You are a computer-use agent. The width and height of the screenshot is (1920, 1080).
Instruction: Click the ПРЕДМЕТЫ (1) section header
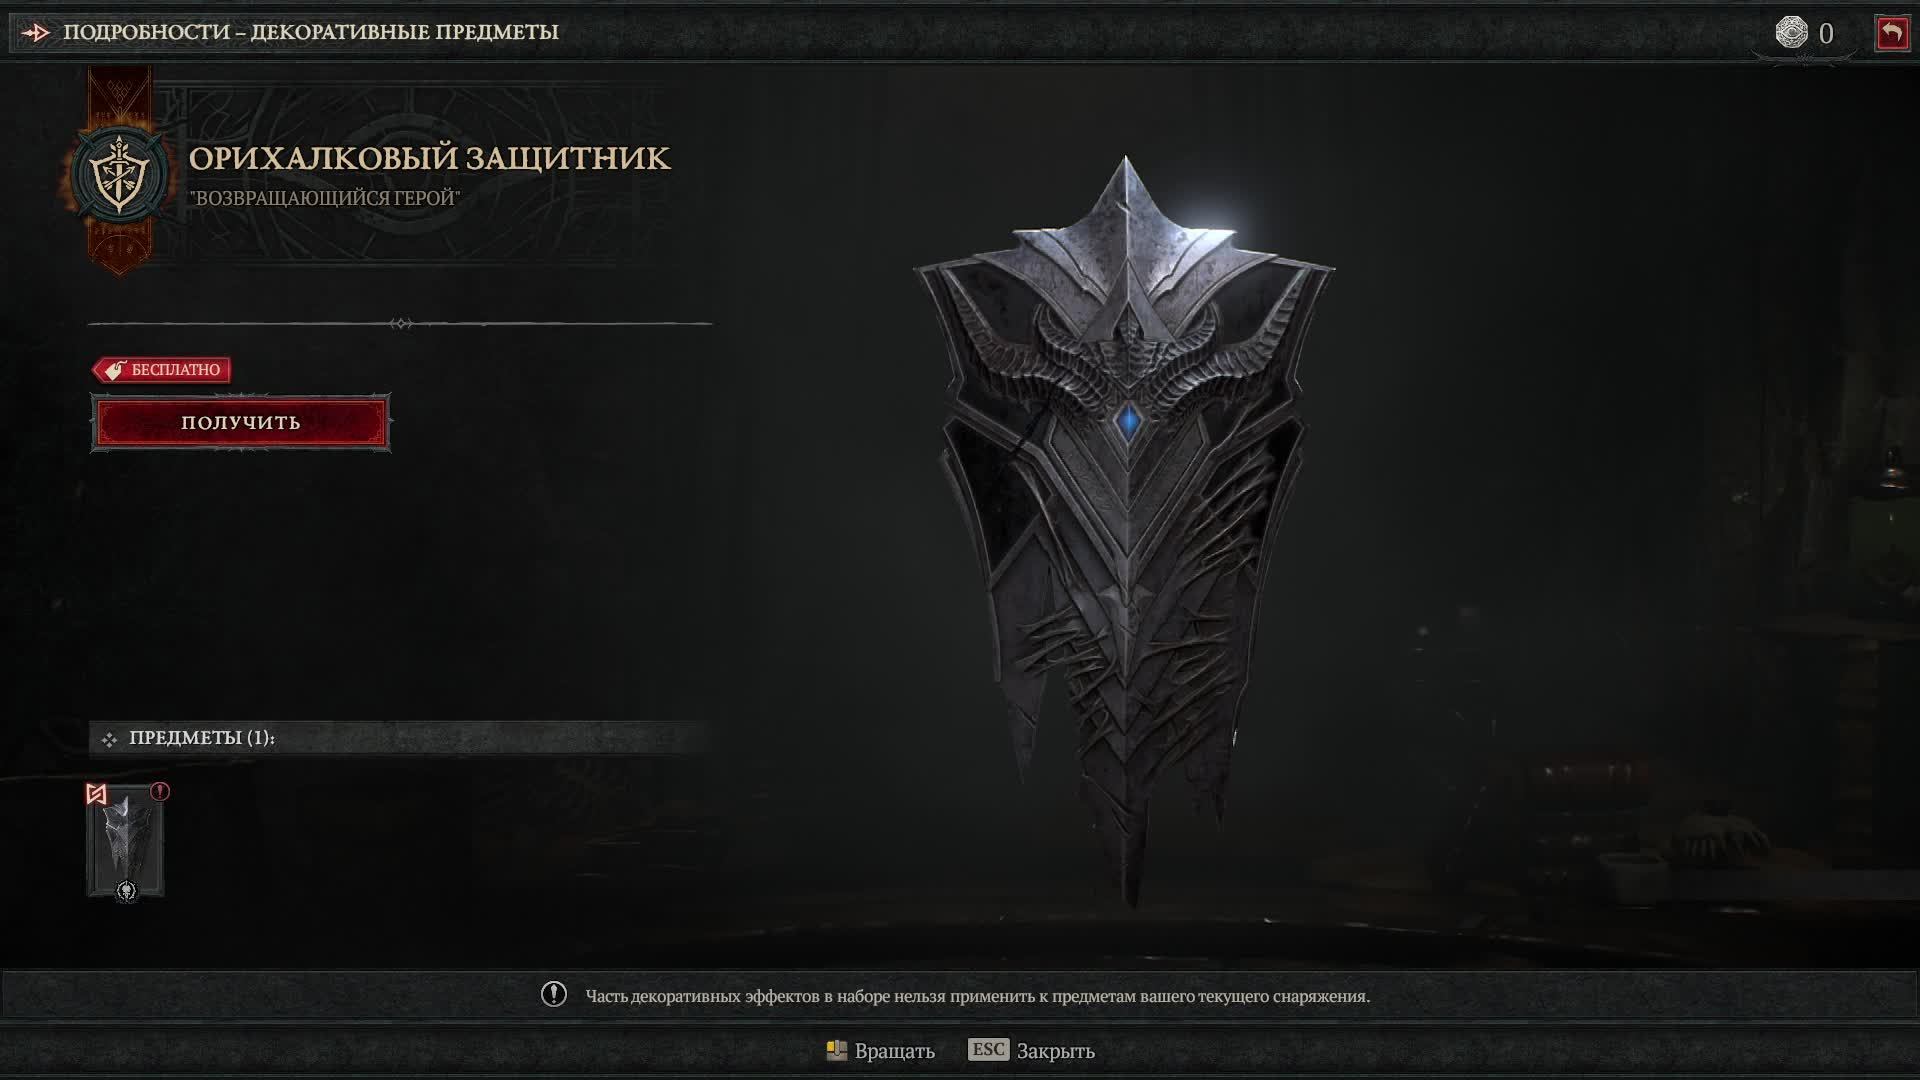point(201,738)
